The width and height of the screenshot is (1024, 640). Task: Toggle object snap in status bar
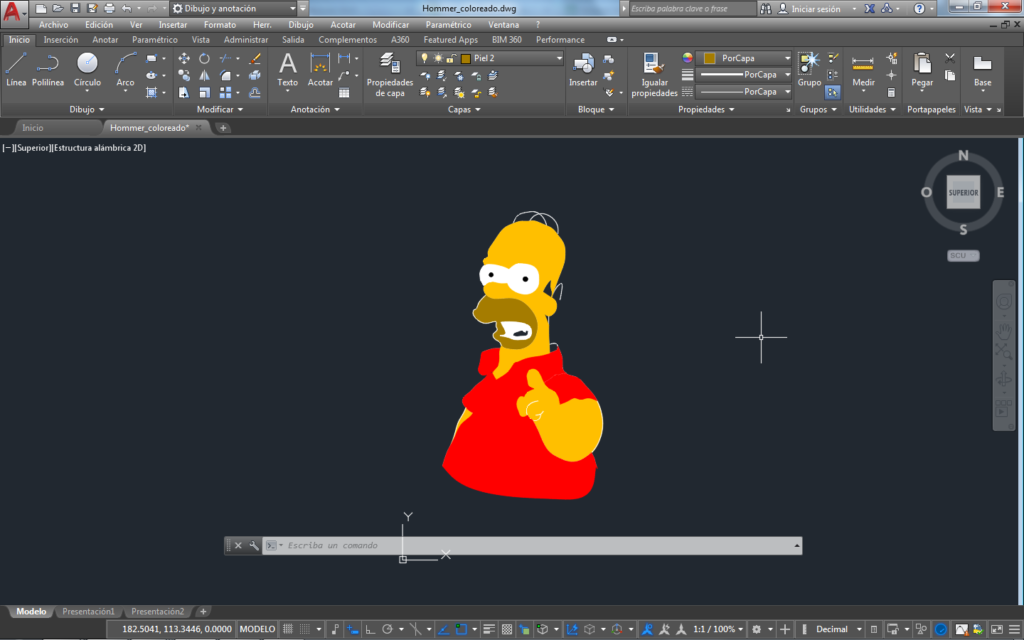pos(461,629)
